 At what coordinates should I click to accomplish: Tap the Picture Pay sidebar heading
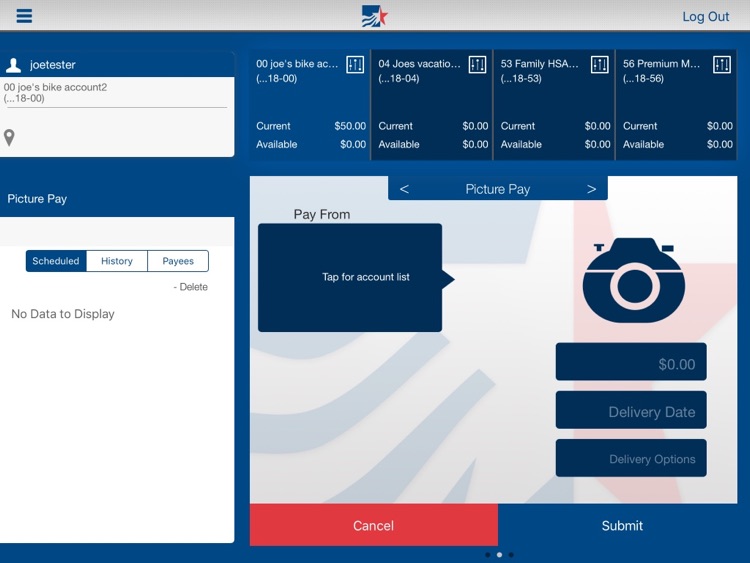click(37, 199)
